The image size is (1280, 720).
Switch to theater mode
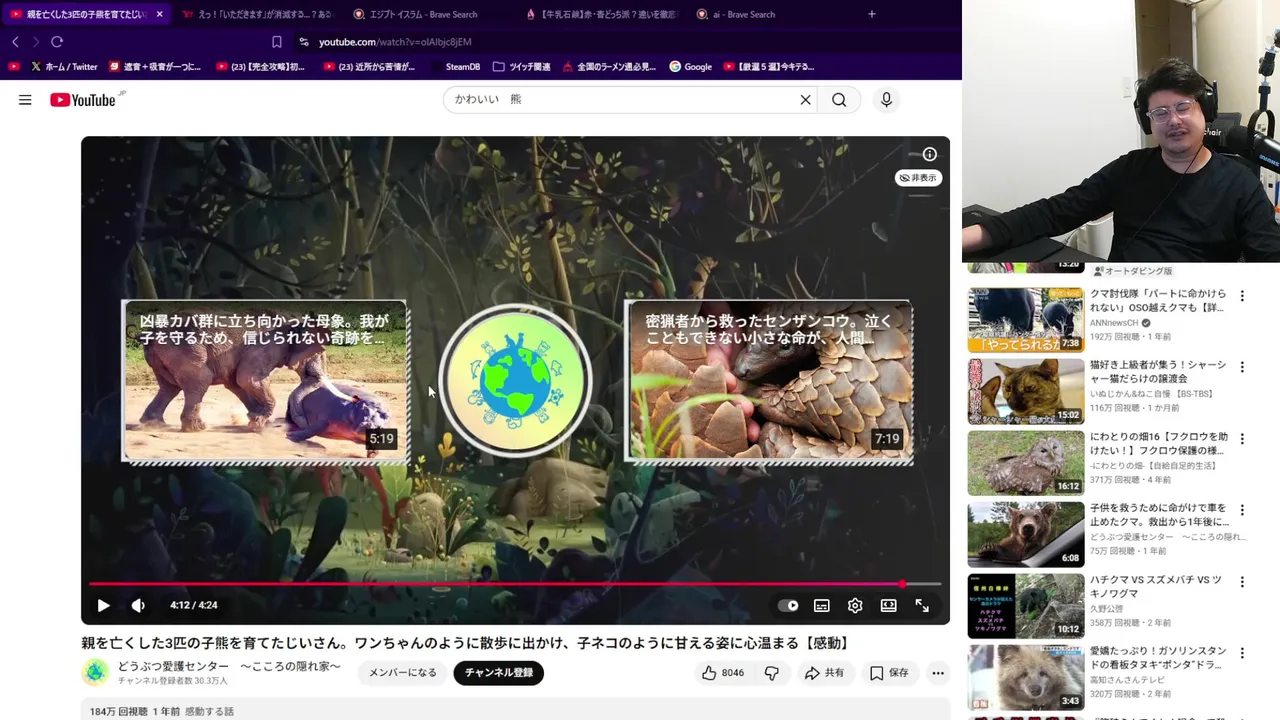[x=888, y=605]
